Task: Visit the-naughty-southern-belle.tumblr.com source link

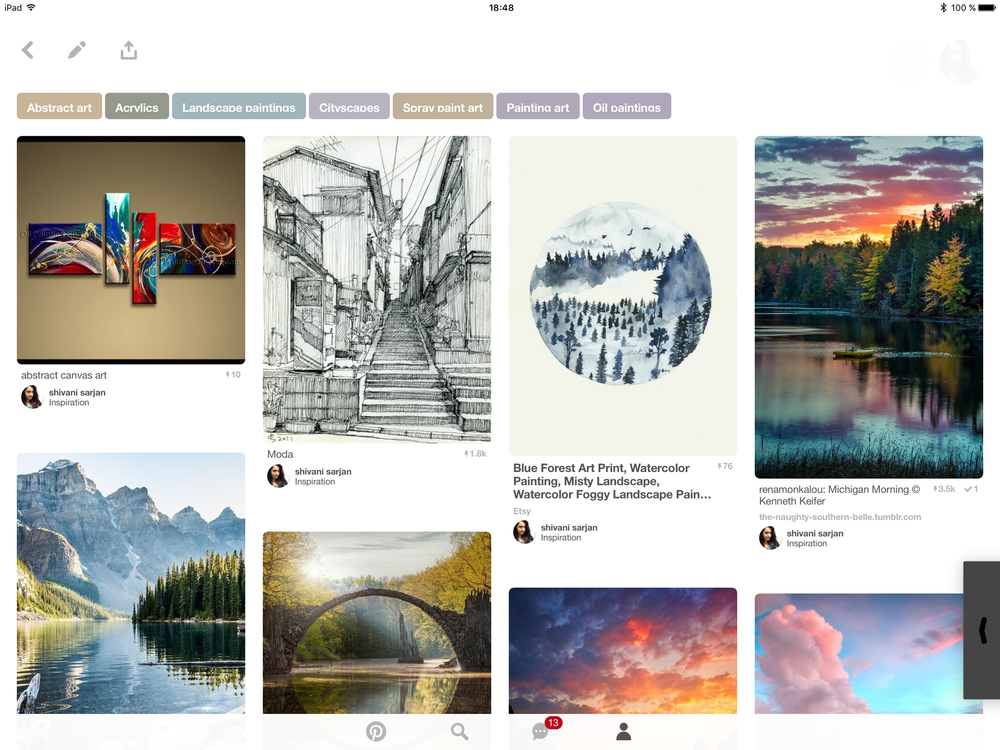Action: tap(839, 517)
